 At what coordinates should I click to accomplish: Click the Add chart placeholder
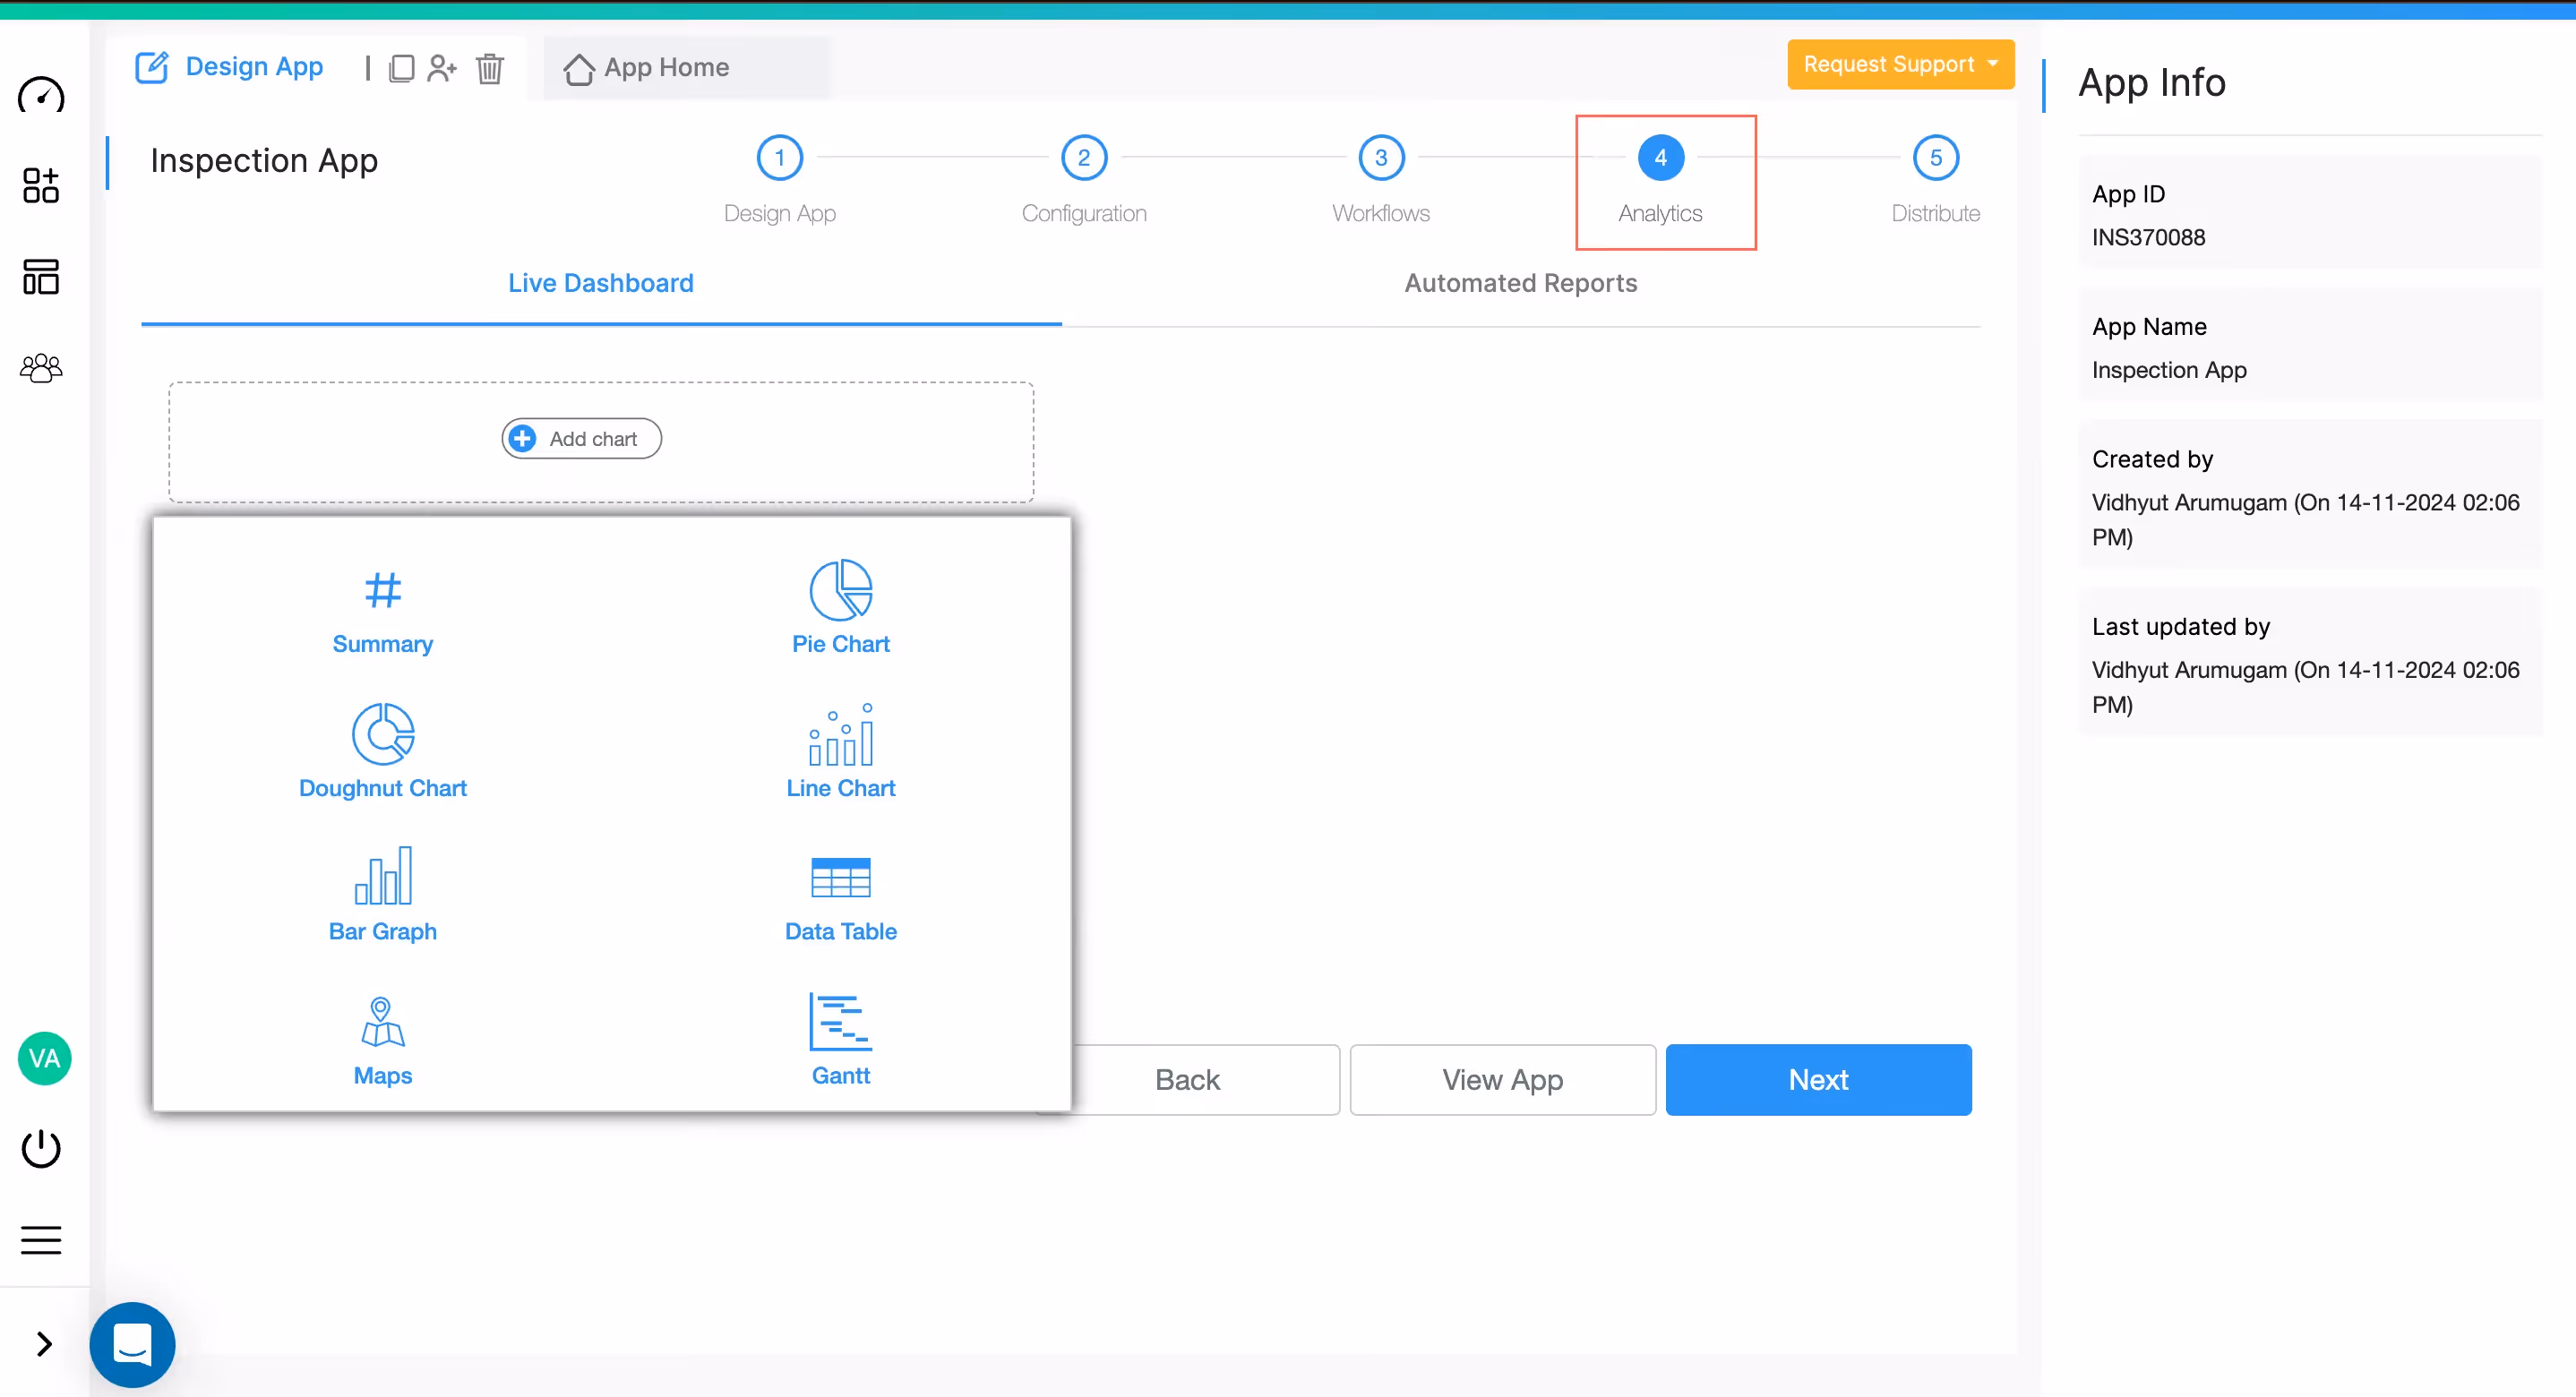580,438
